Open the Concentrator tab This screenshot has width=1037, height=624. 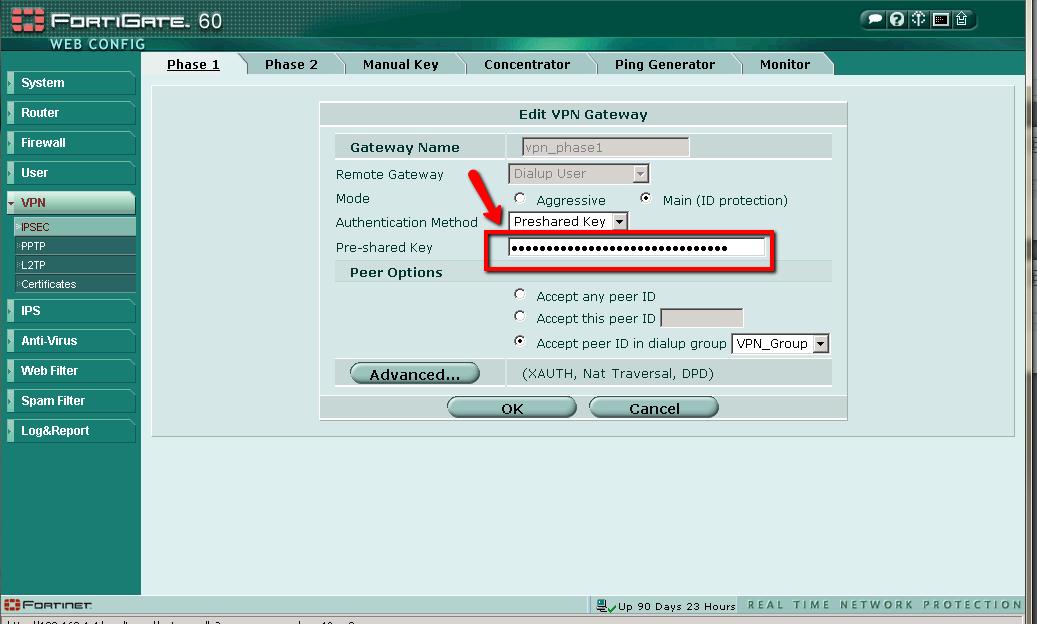point(527,65)
